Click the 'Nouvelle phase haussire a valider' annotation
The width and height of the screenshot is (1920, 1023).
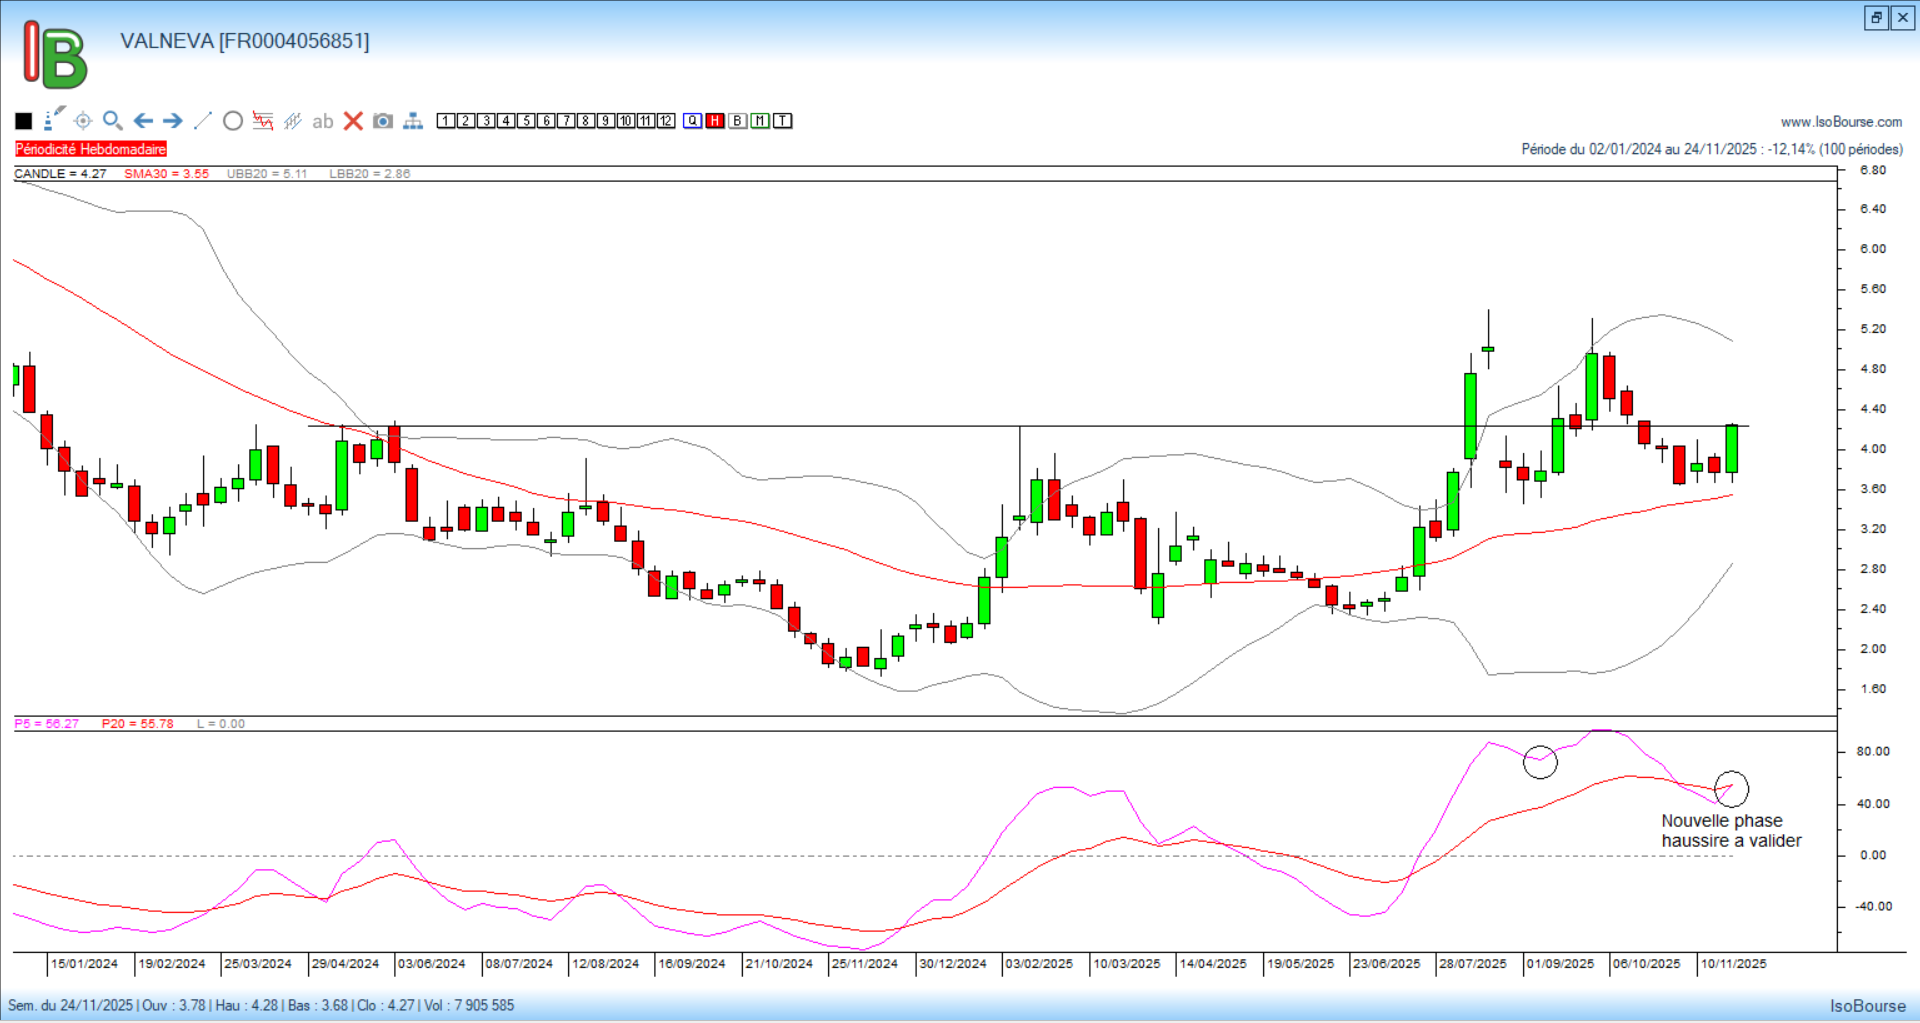tap(1731, 831)
